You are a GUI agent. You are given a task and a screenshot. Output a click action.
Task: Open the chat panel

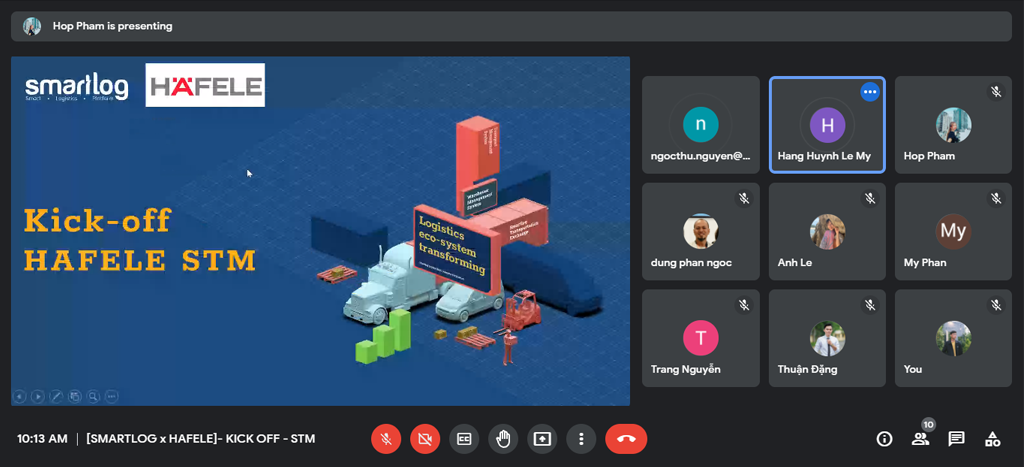(956, 438)
